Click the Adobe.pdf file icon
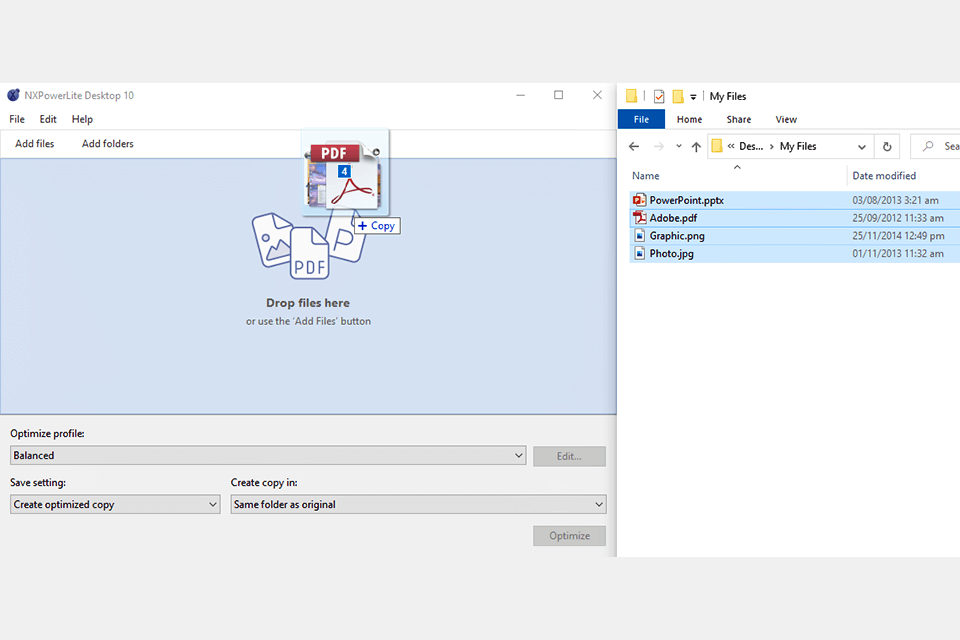960x640 pixels. pyautogui.click(x=640, y=218)
